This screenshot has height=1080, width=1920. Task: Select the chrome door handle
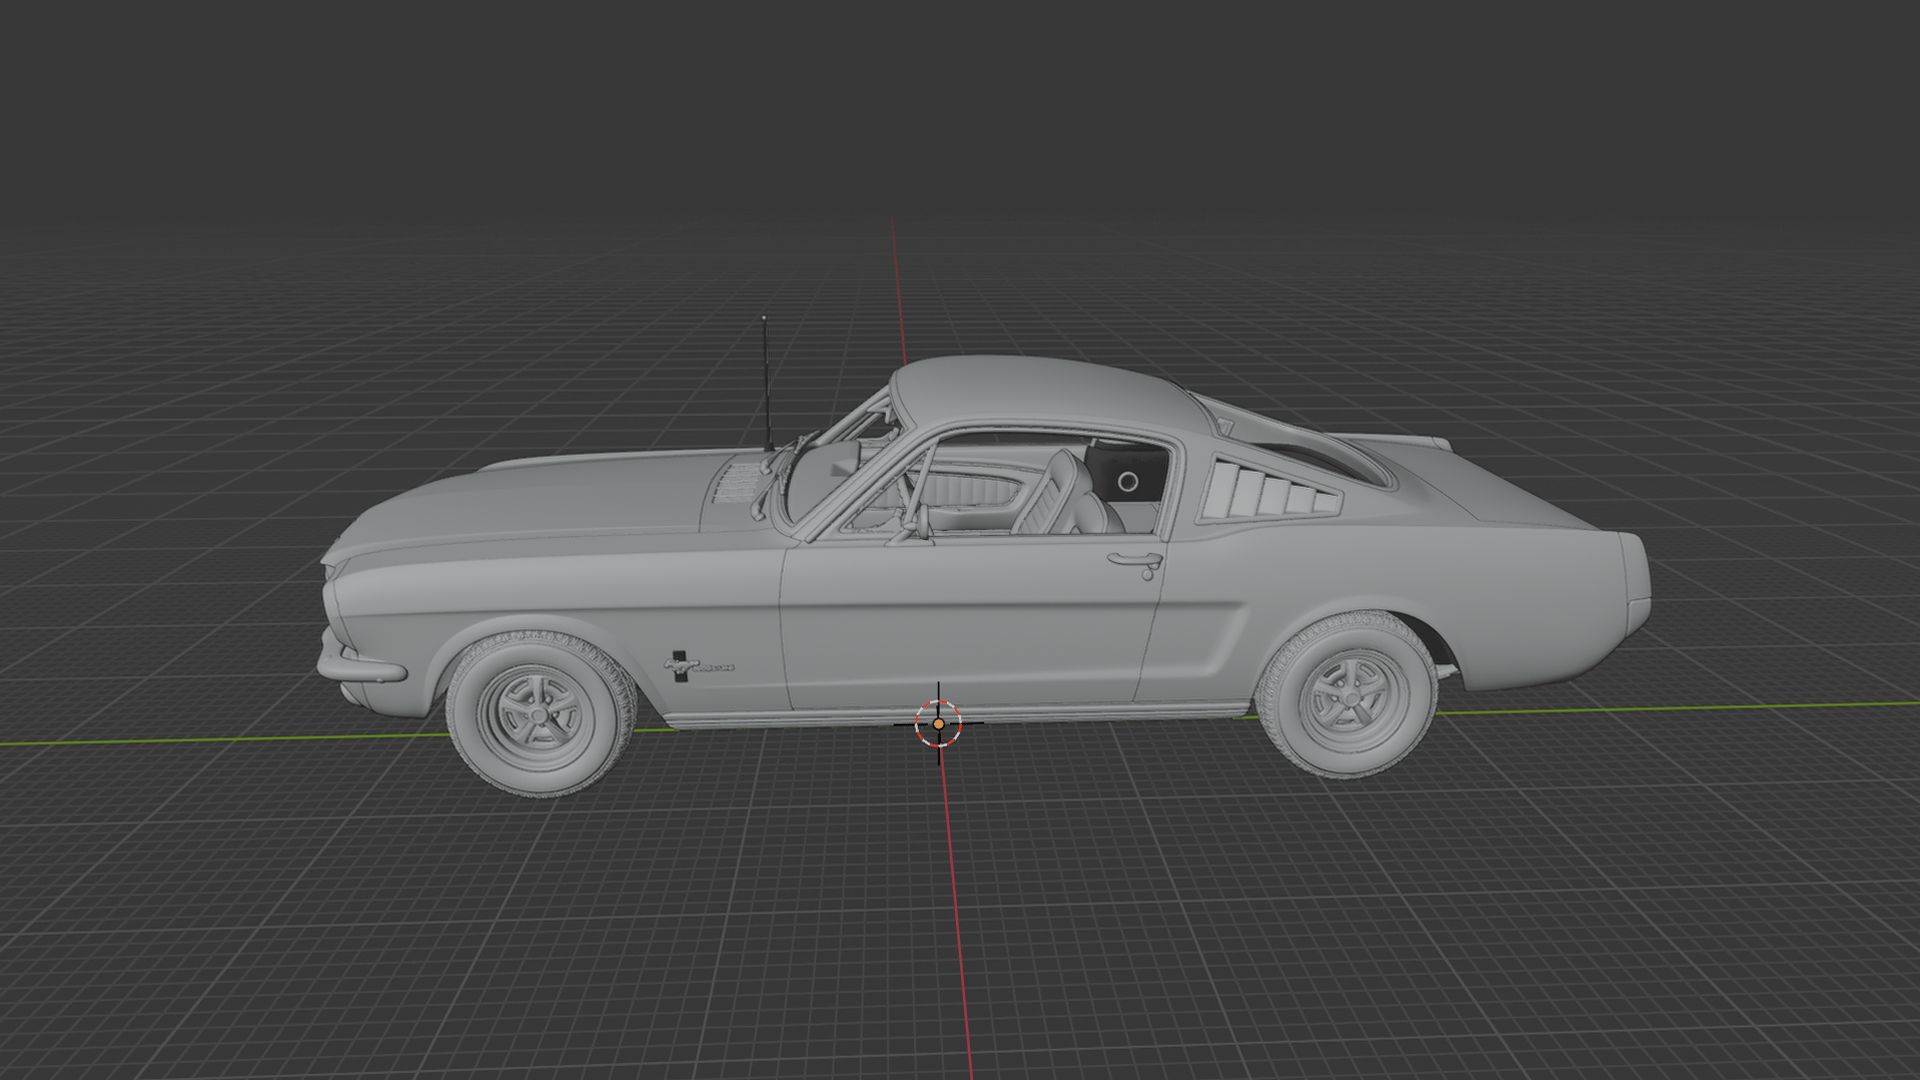click(x=1137, y=562)
